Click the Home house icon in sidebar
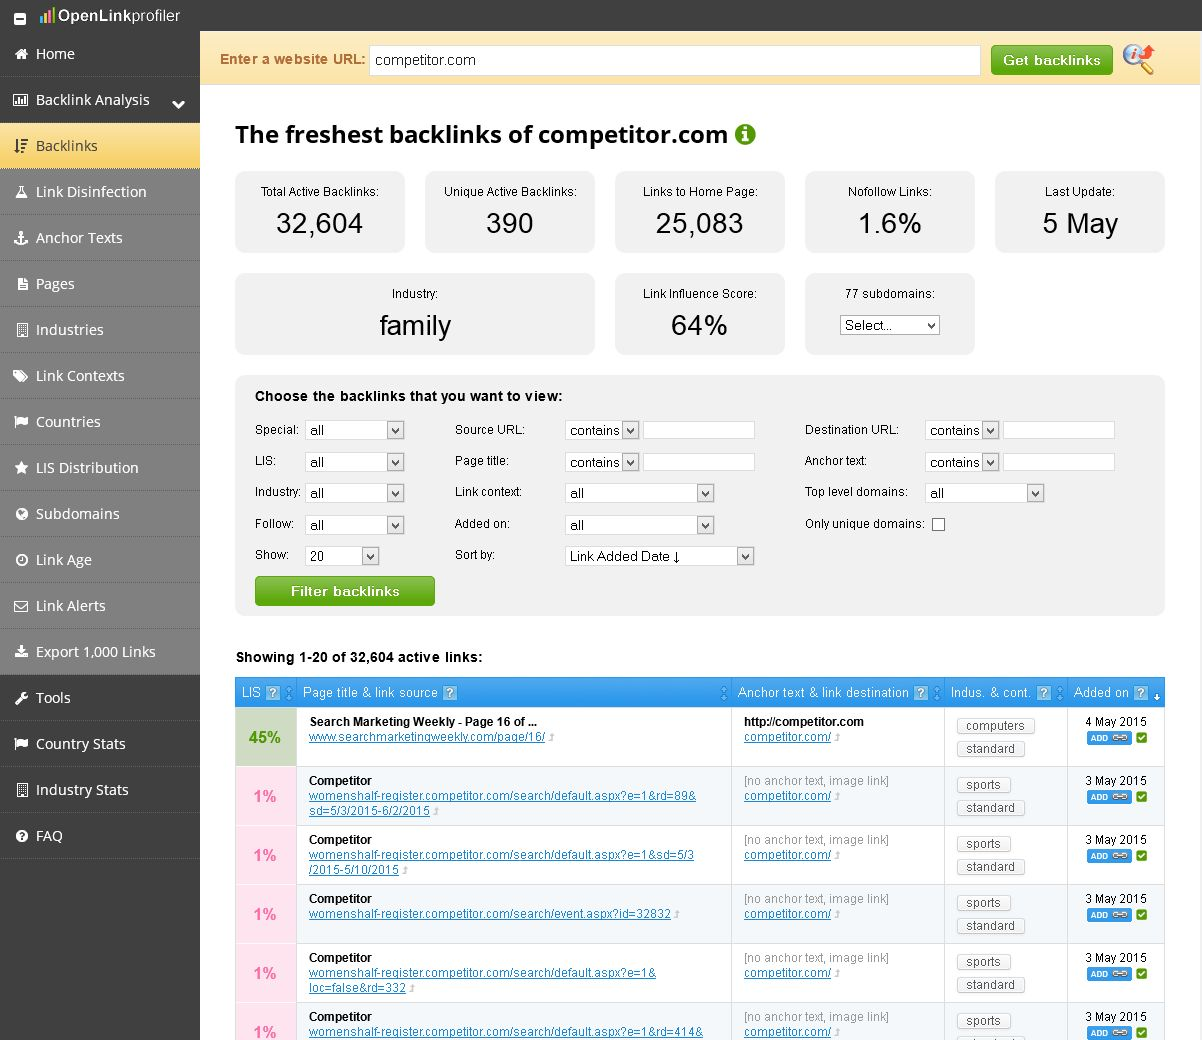The width and height of the screenshot is (1202, 1040). click(x=20, y=54)
